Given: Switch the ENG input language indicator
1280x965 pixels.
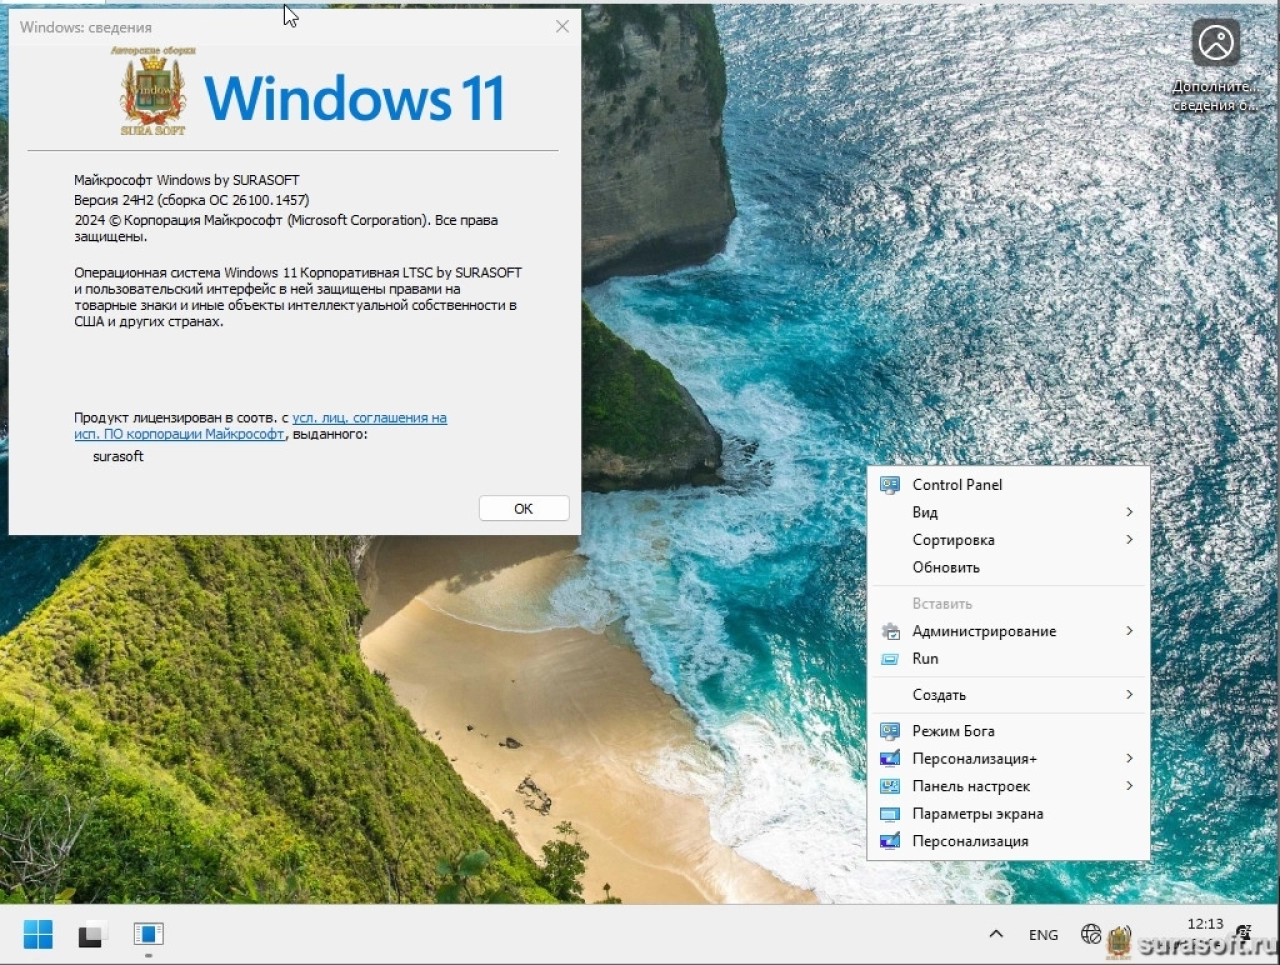Looking at the screenshot, I should click(1043, 935).
